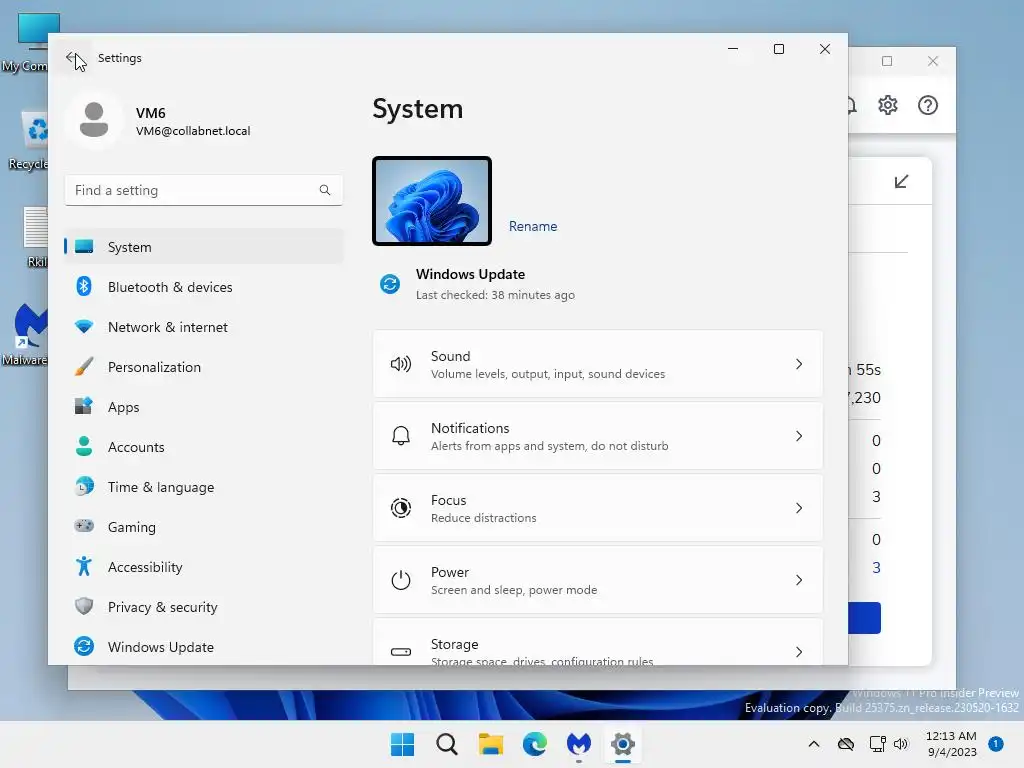Click the volume speaker tray icon
This screenshot has width=1024, height=768.
901,744
